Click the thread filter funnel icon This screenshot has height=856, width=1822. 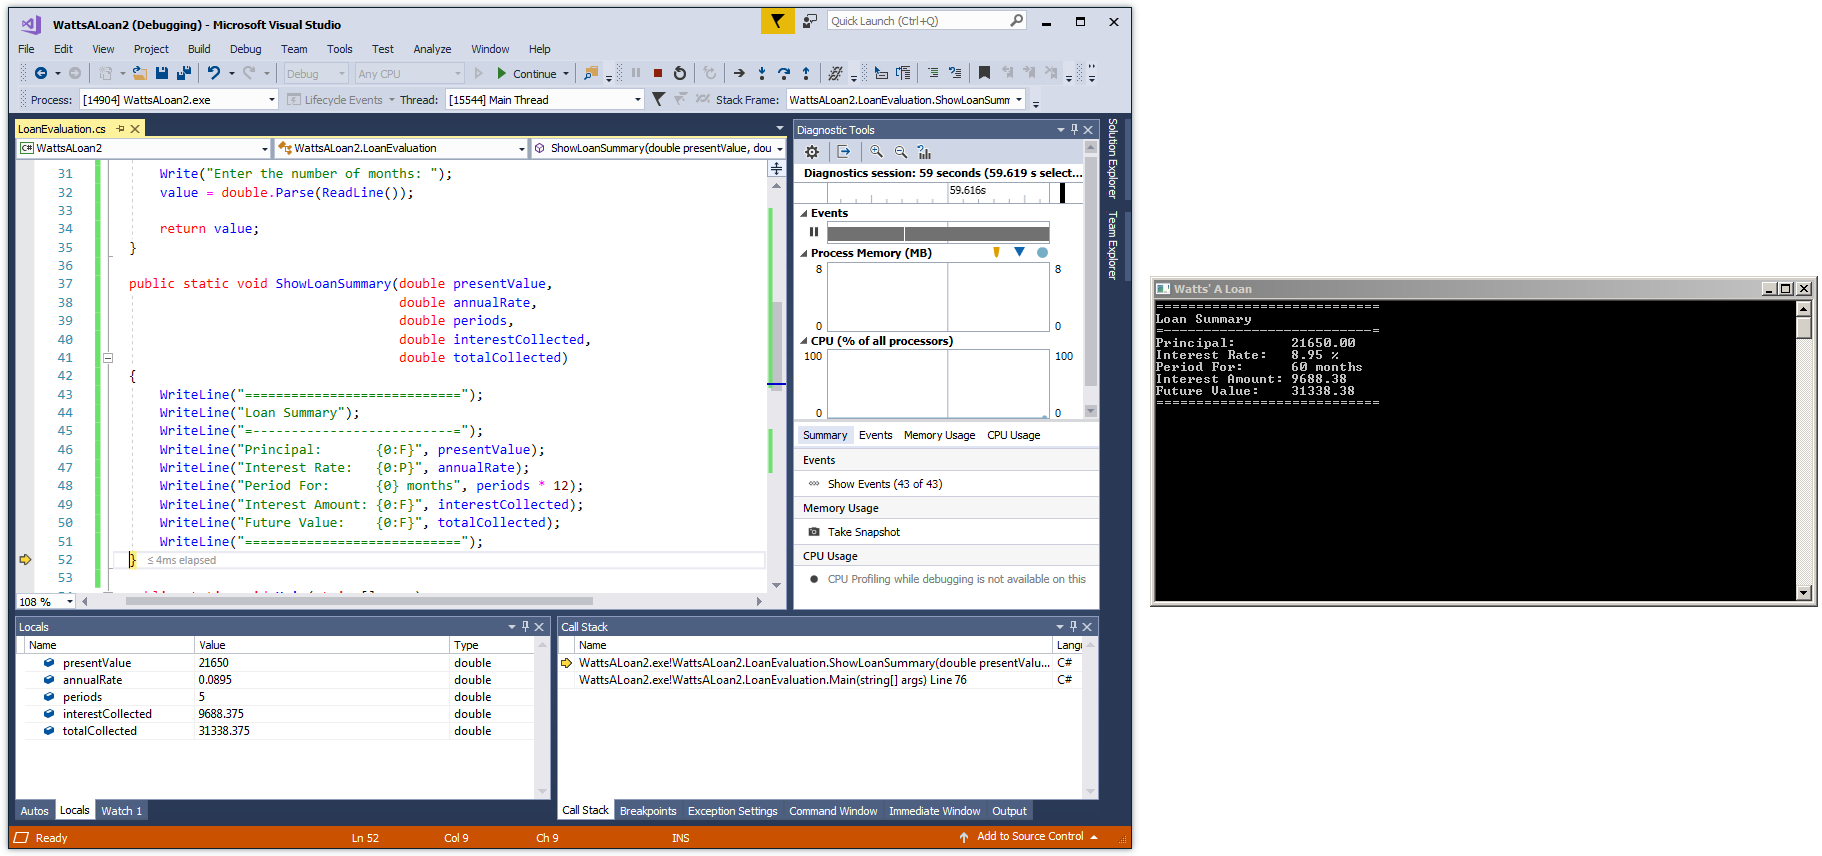tap(658, 99)
